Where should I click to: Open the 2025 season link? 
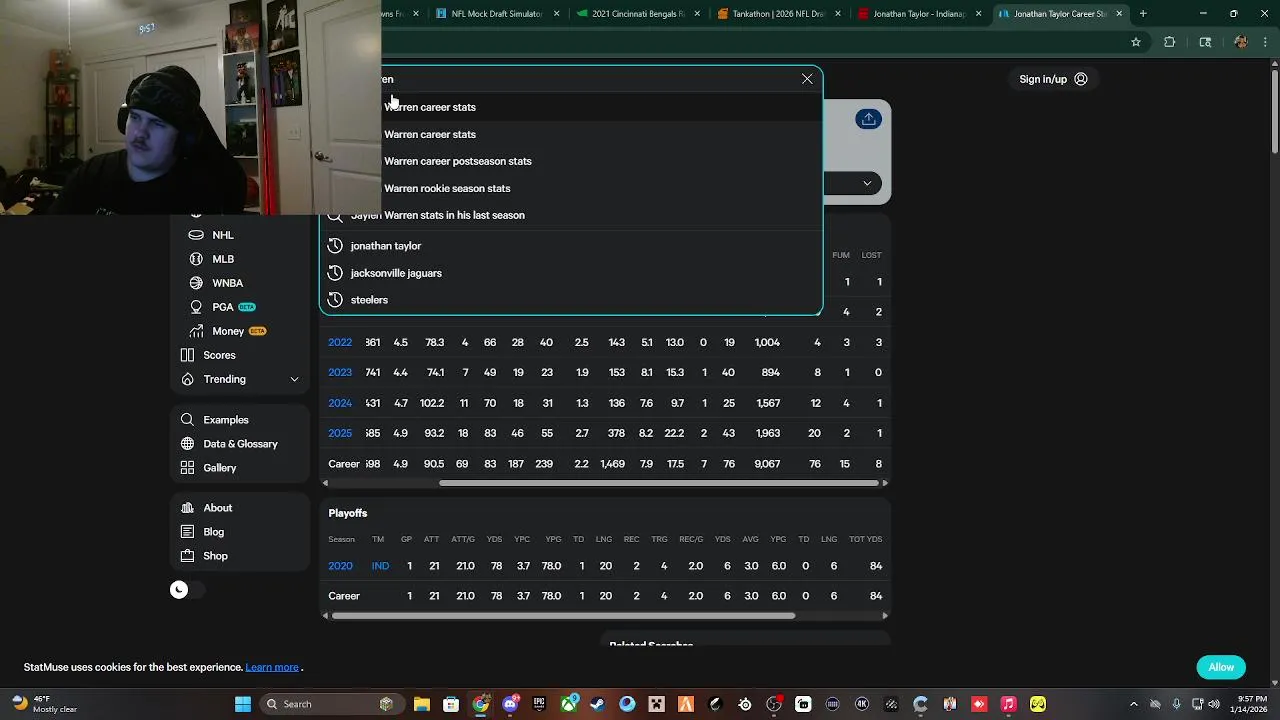340,433
